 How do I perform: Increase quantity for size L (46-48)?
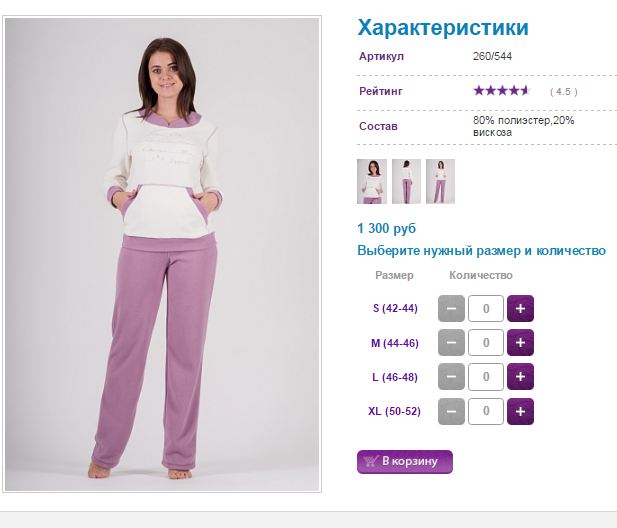pyautogui.click(x=520, y=377)
